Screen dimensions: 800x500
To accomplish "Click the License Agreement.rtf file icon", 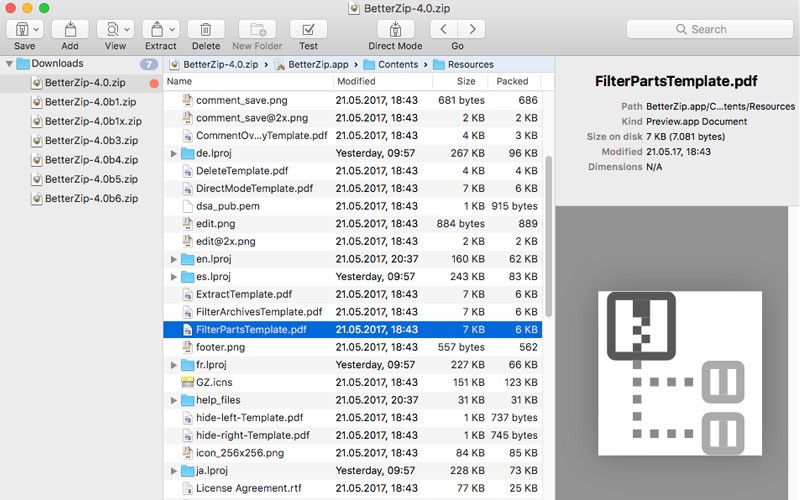I will pyautogui.click(x=187, y=489).
